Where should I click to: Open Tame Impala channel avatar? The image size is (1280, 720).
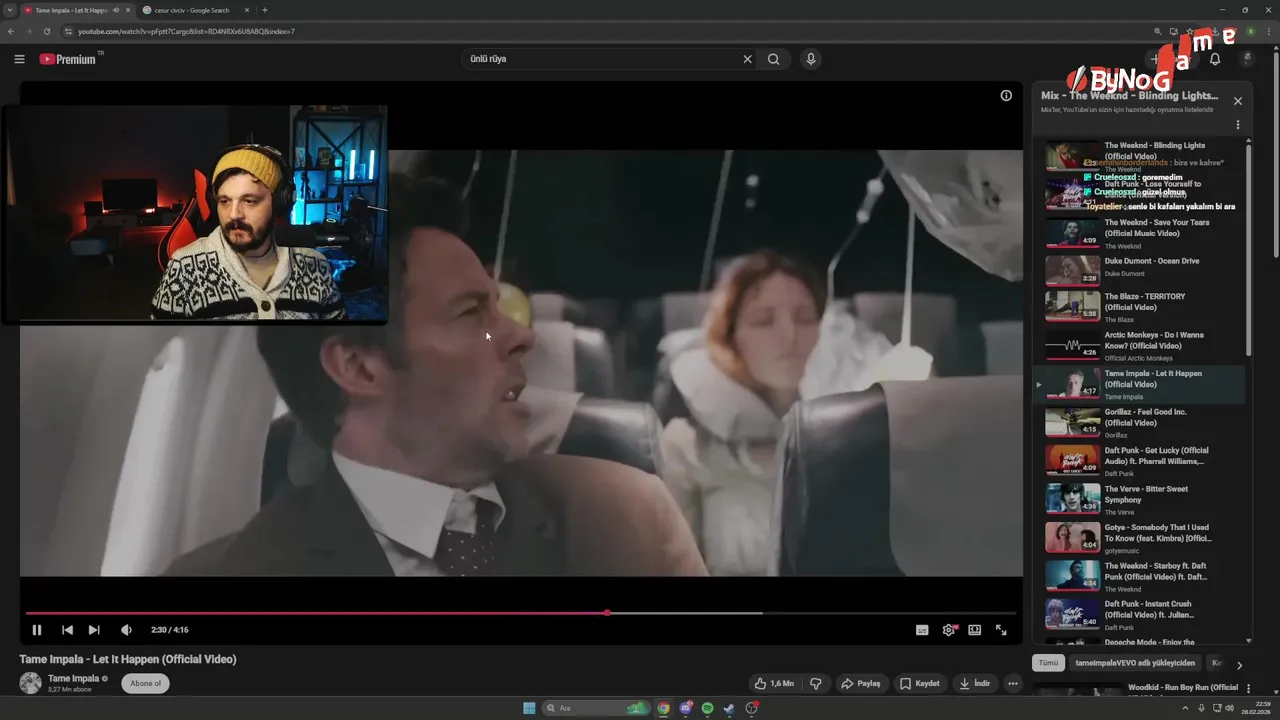point(31,683)
